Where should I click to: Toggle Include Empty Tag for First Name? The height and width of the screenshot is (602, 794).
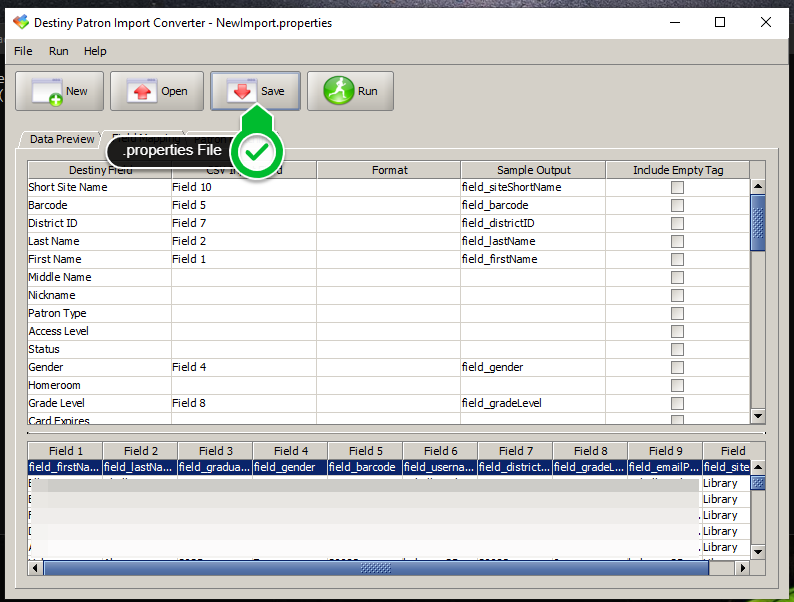click(x=677, y=259)
